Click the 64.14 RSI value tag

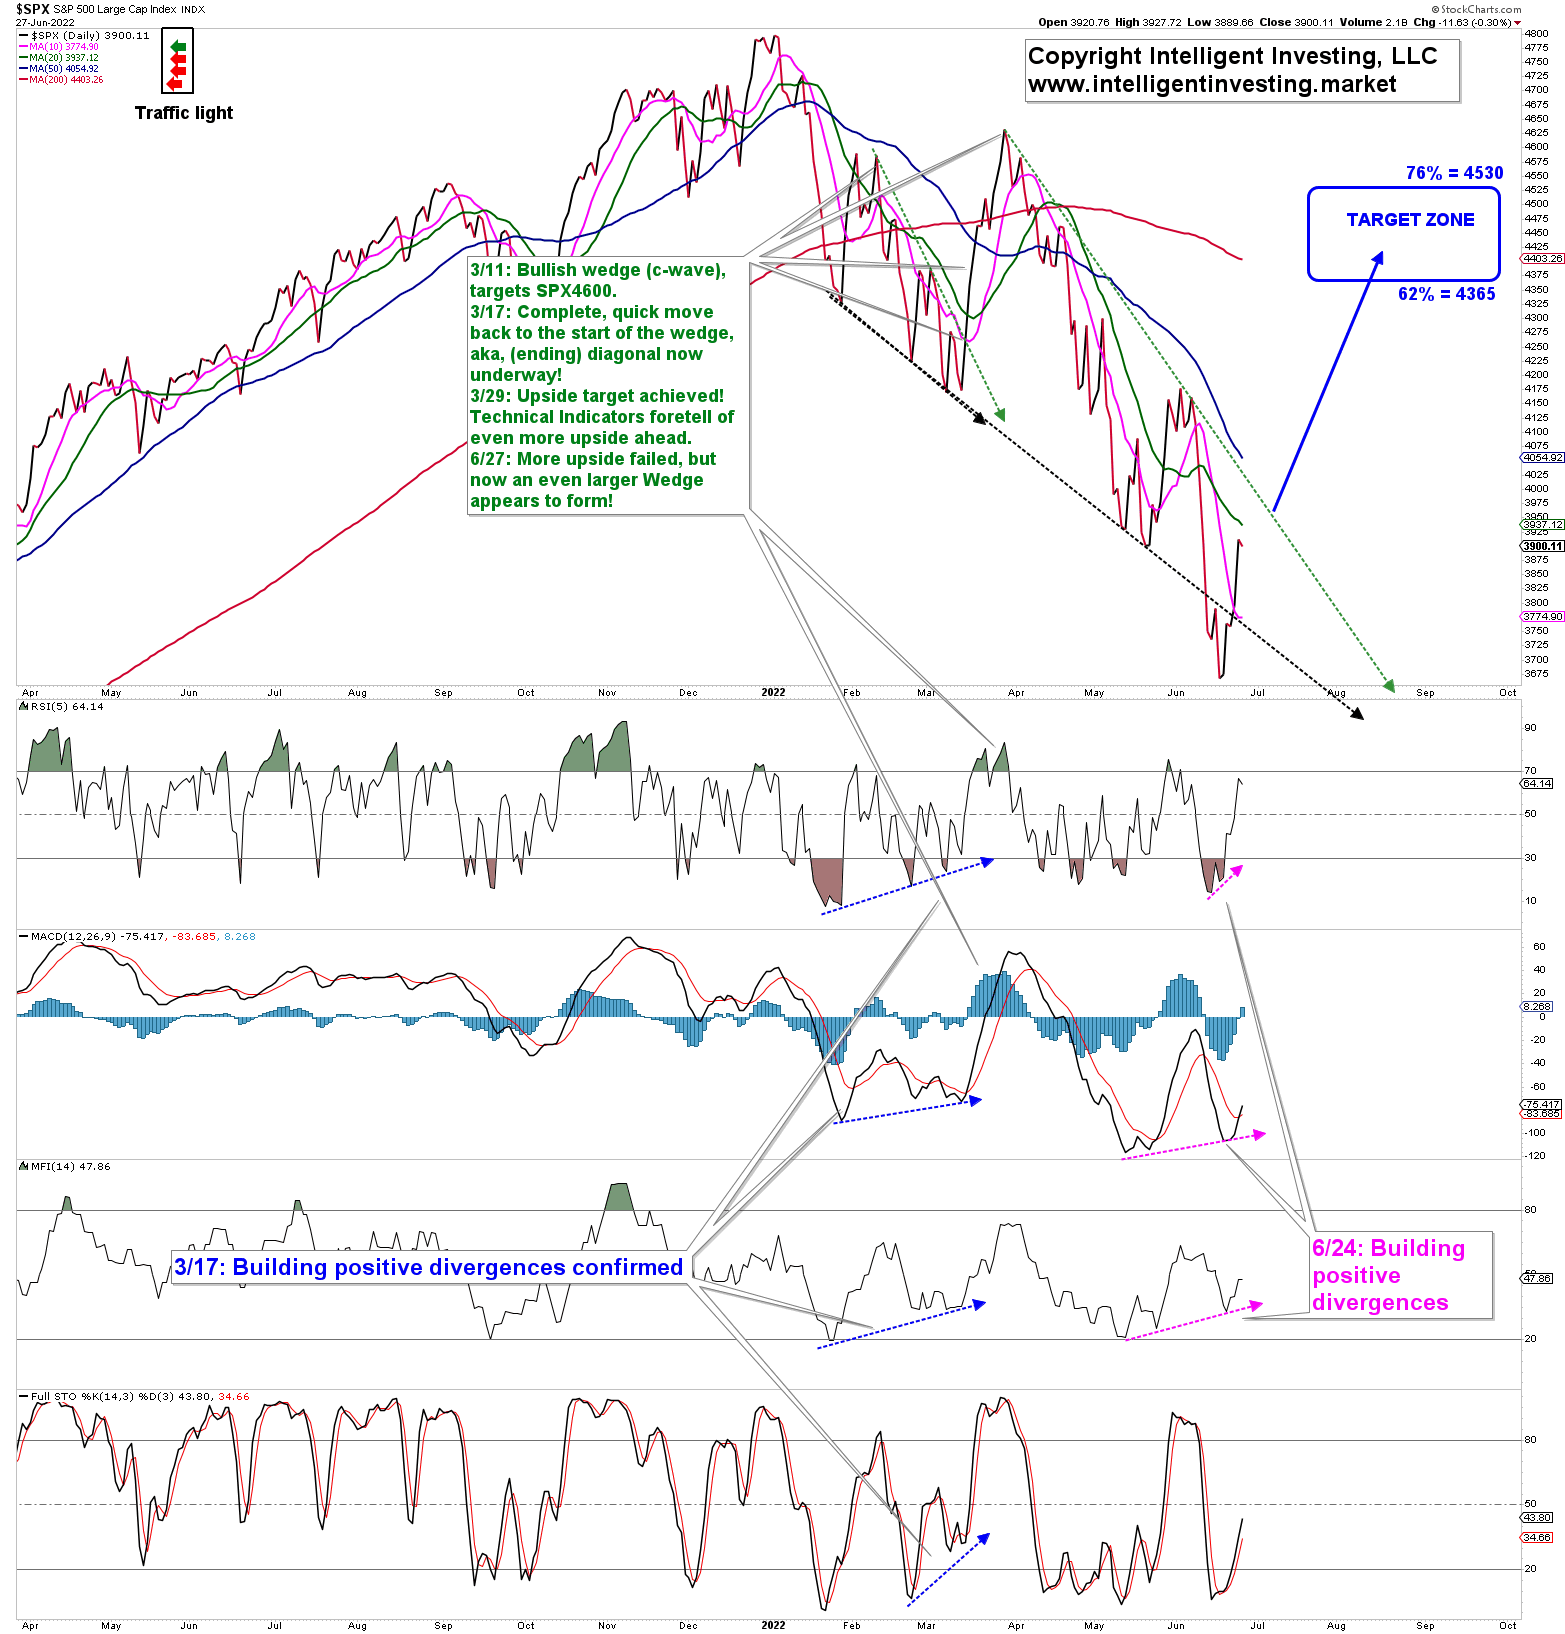1538,783
